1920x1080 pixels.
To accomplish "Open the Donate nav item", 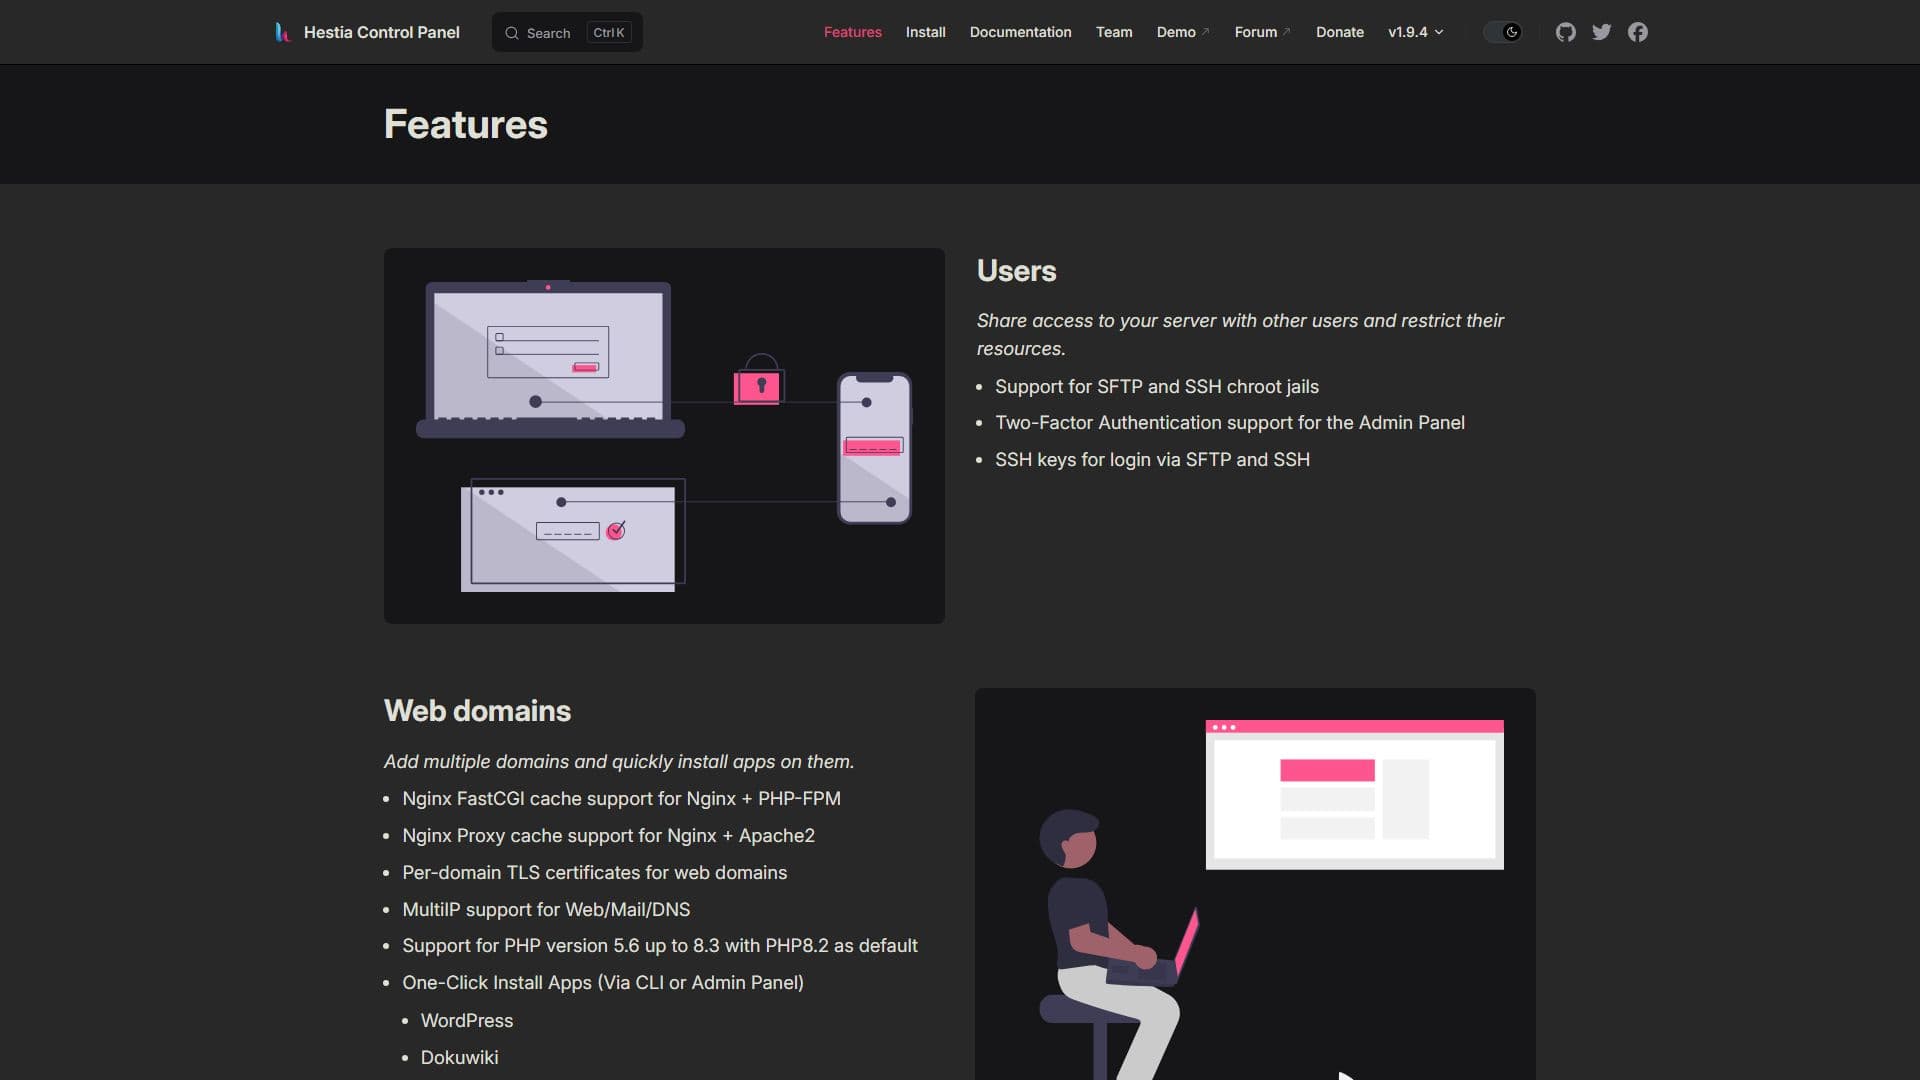I will point(1339,32).
